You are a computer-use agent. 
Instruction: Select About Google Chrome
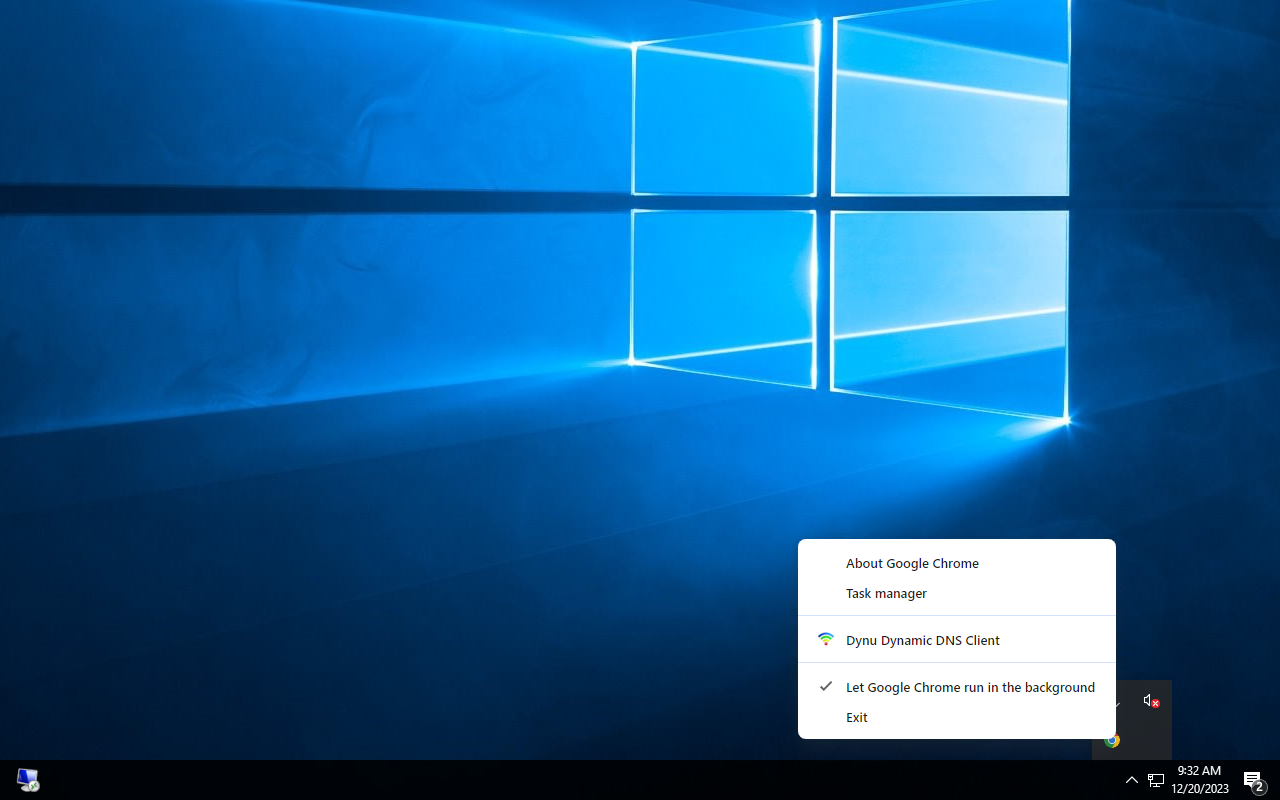(x=912, y=563)
